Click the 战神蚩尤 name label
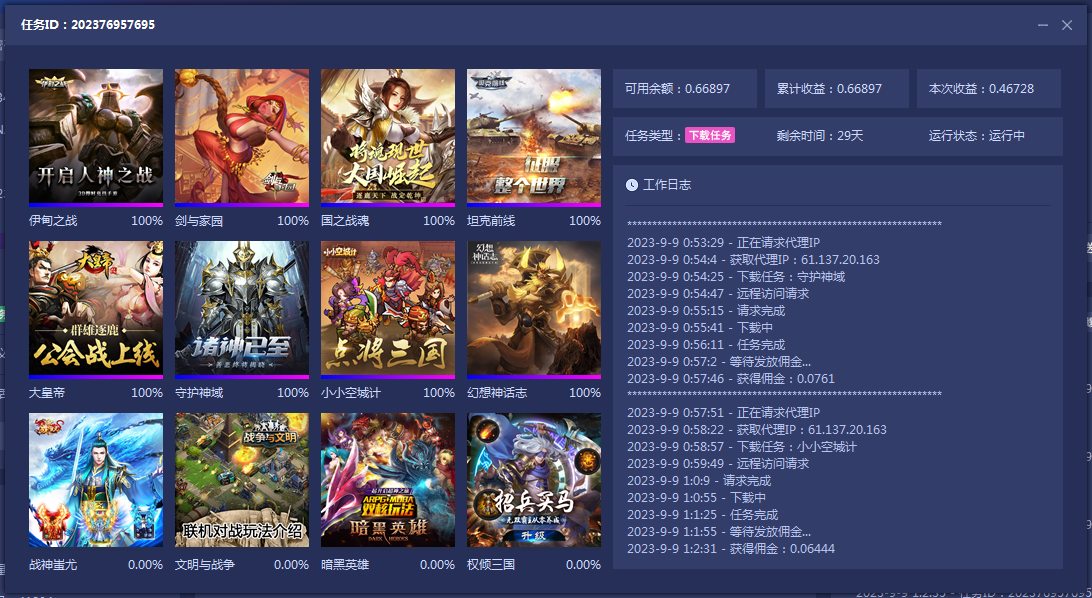1092x598 pixels. (54, 565)
